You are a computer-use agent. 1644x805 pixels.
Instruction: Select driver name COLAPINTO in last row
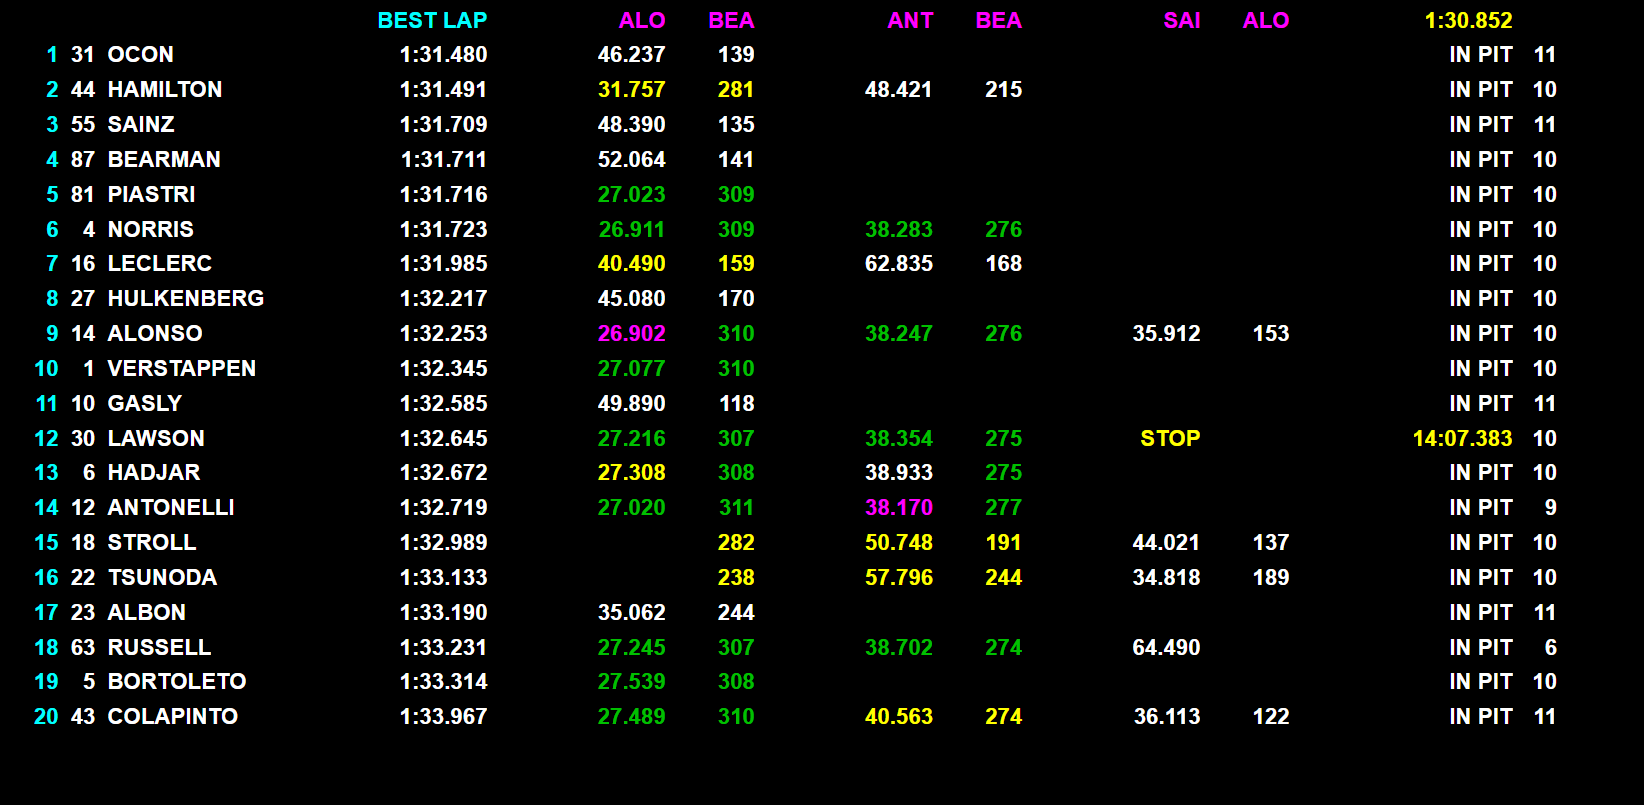172,717
